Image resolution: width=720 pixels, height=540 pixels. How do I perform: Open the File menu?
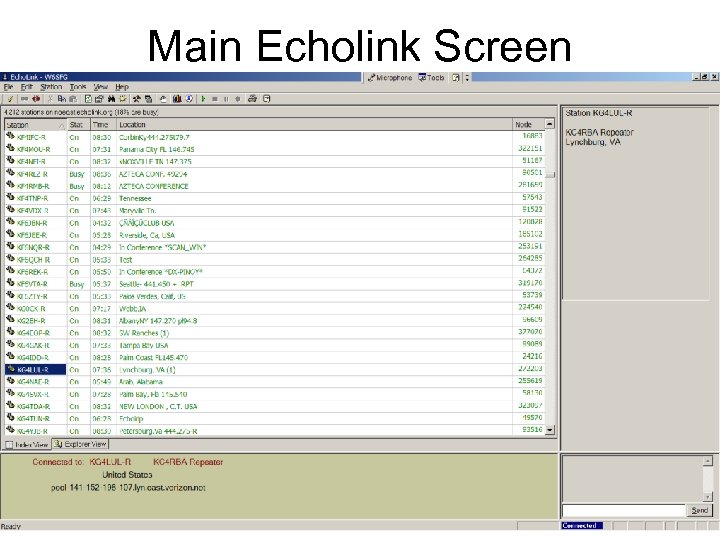(x=8, y=87)
